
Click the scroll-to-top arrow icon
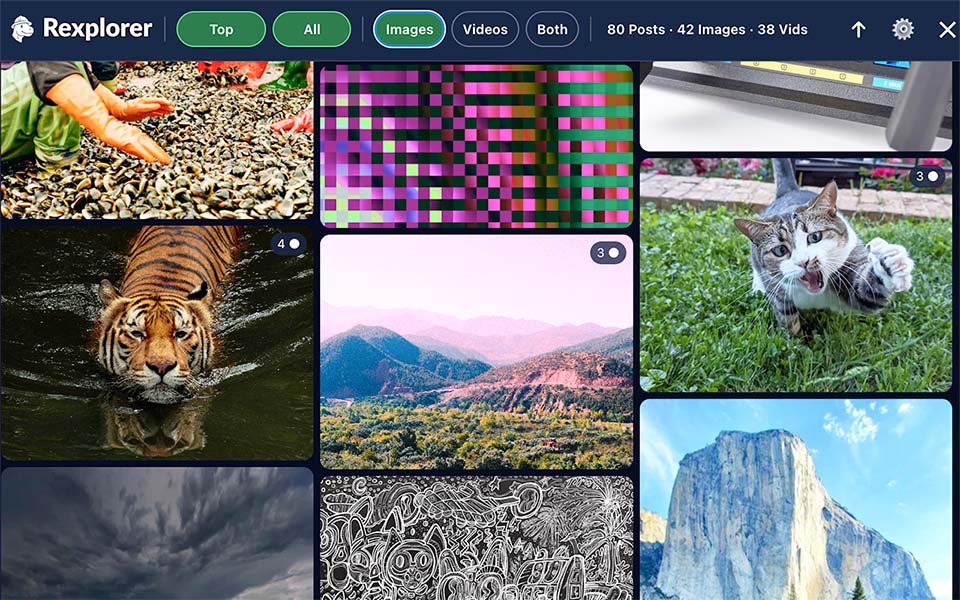[x=857, y=29]
